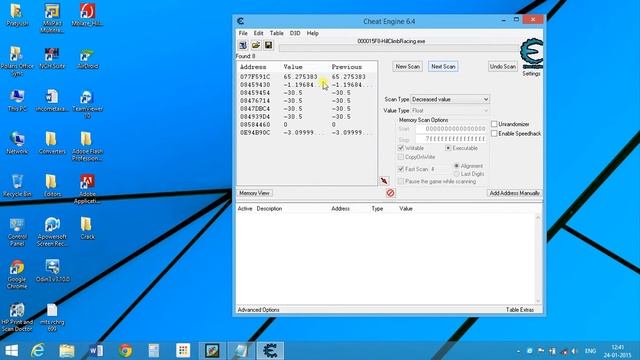Open Internet Explorer from the taskbar
Image resolution: width=640 pixels, height=360 pixels.
click(38, 351)
